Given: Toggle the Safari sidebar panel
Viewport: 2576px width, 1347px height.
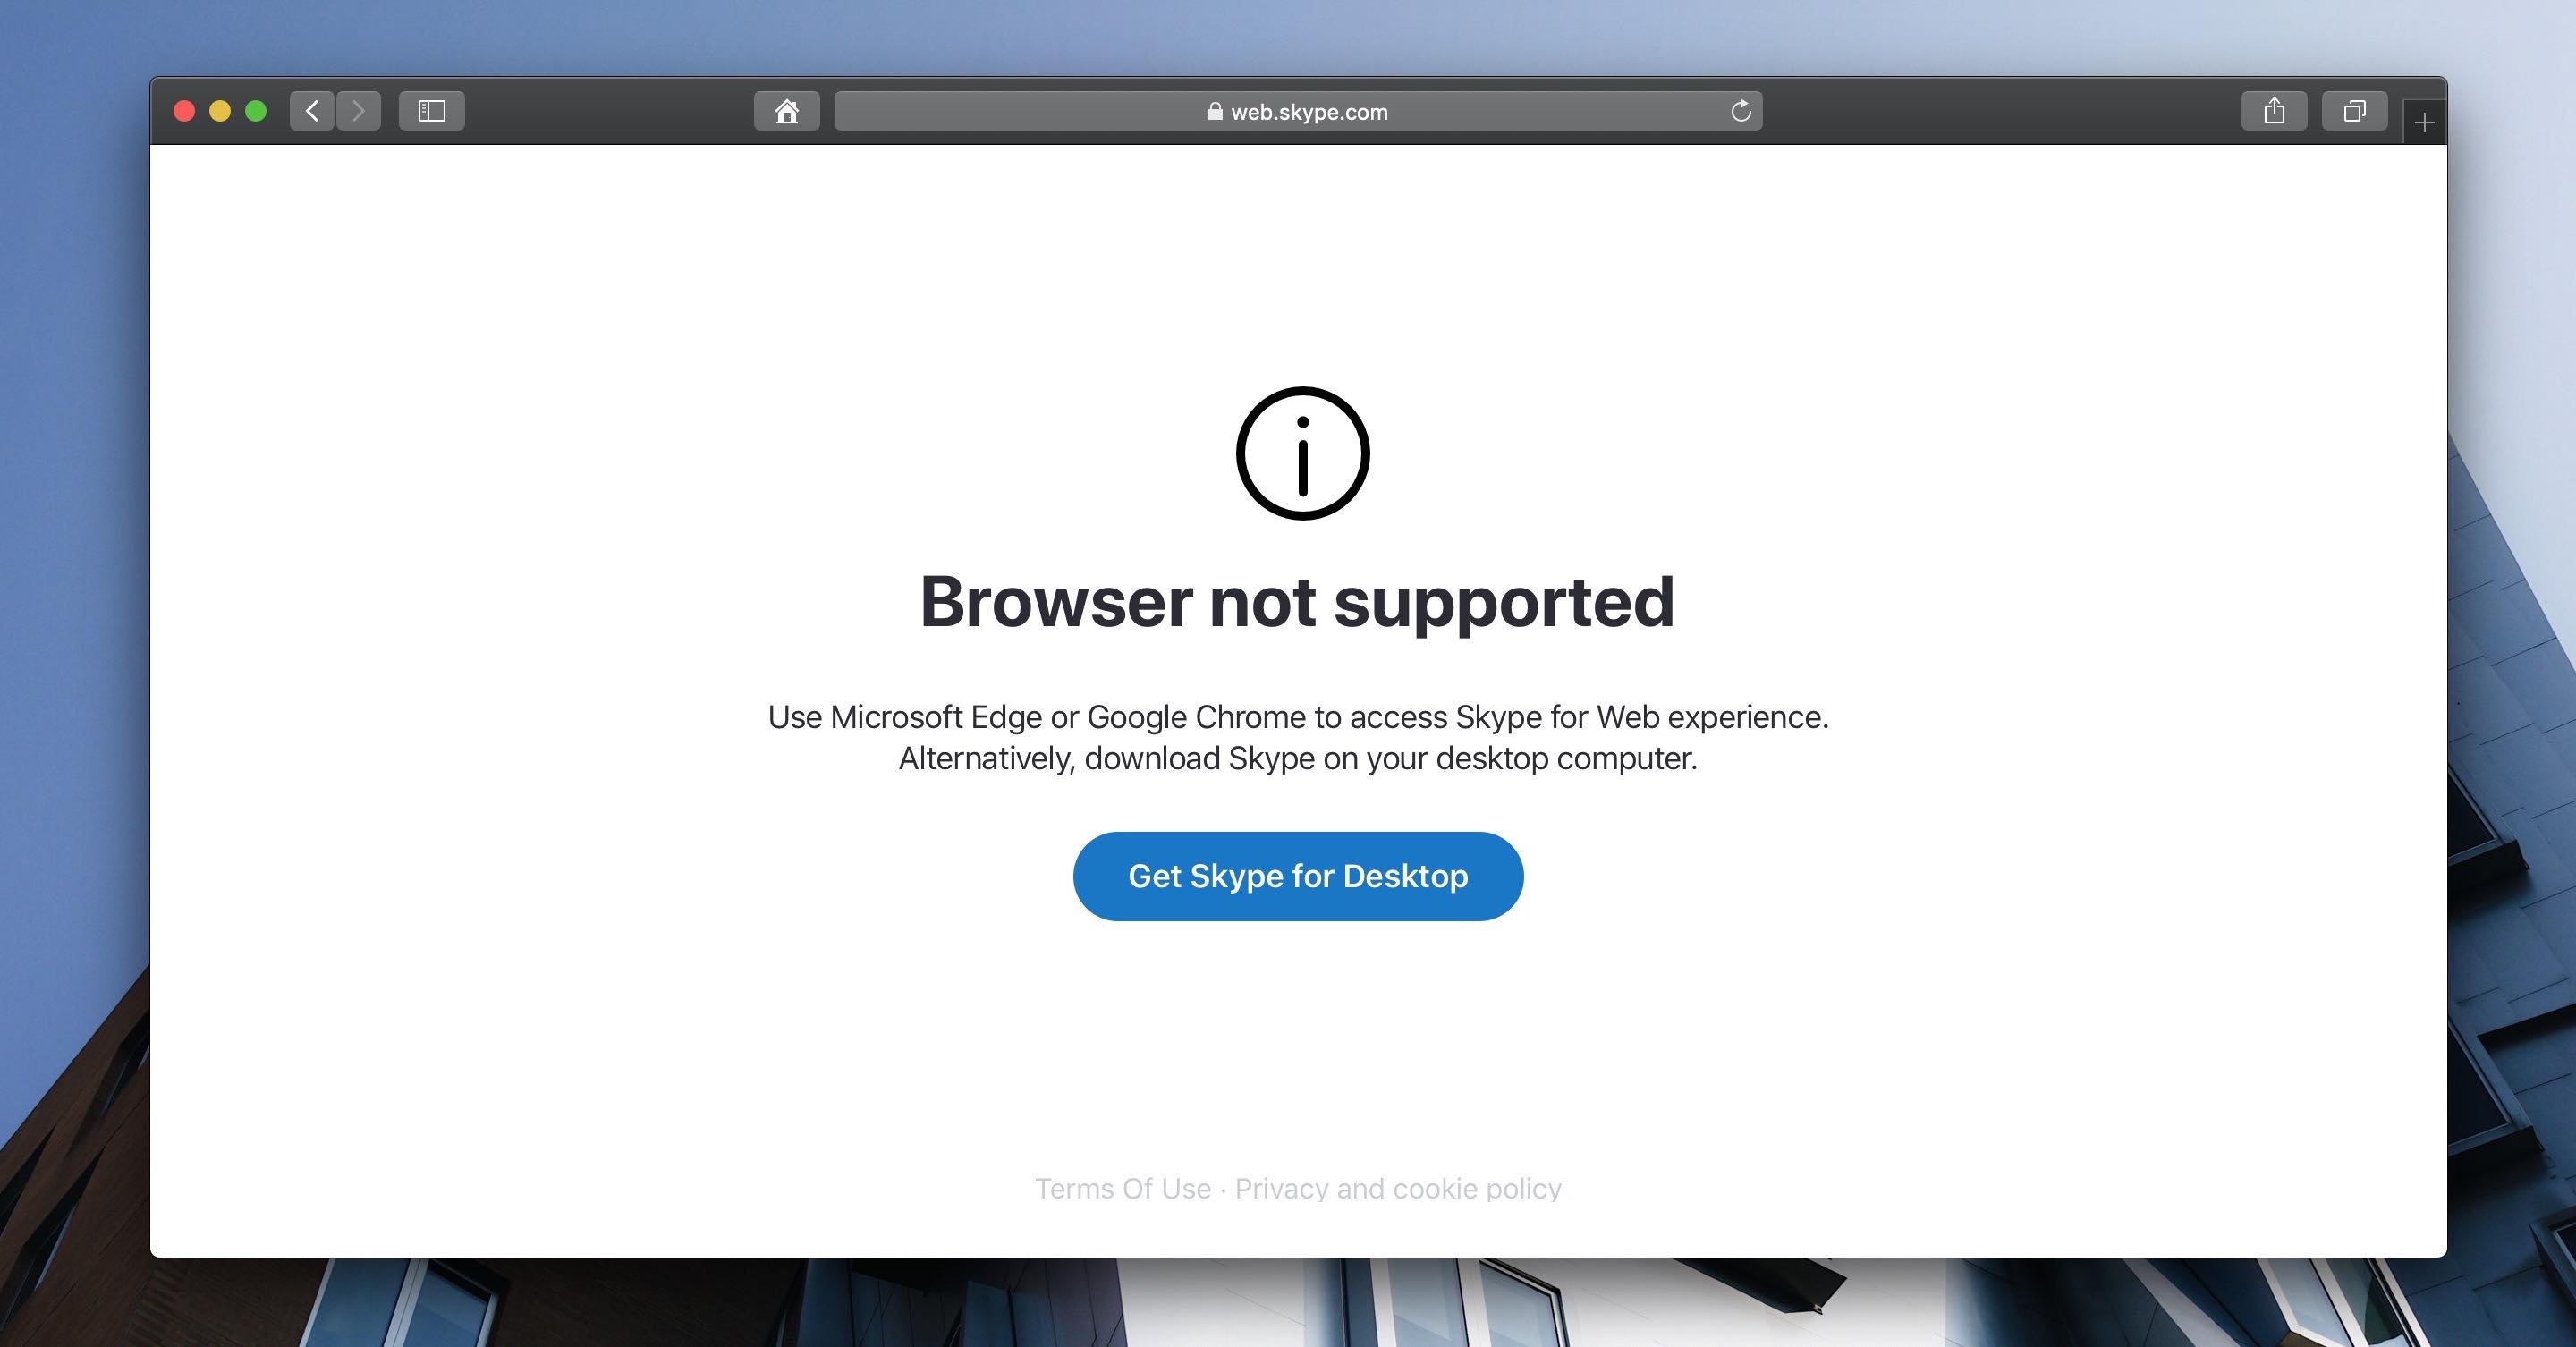Looking at the screenshot, I should (x=431, y=111).
